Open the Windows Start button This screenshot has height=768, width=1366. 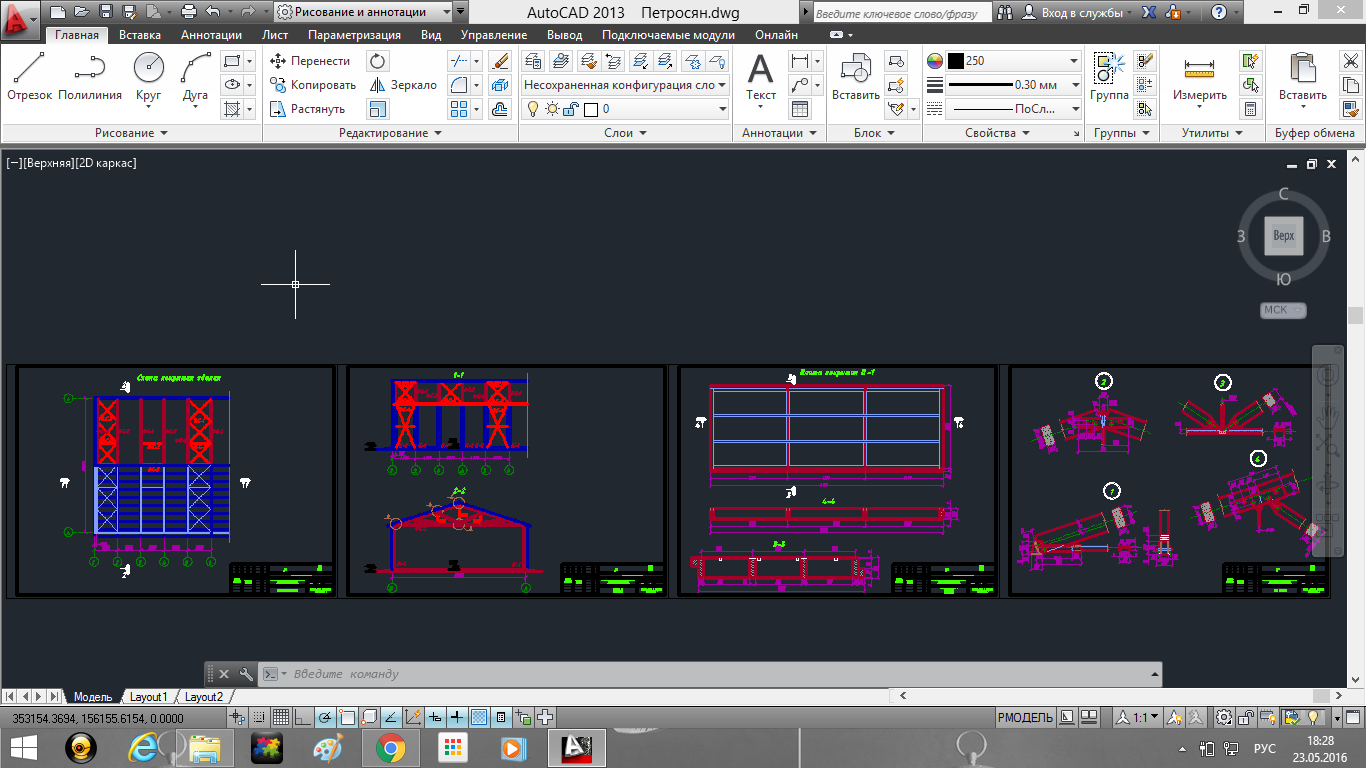coord(24,747)
